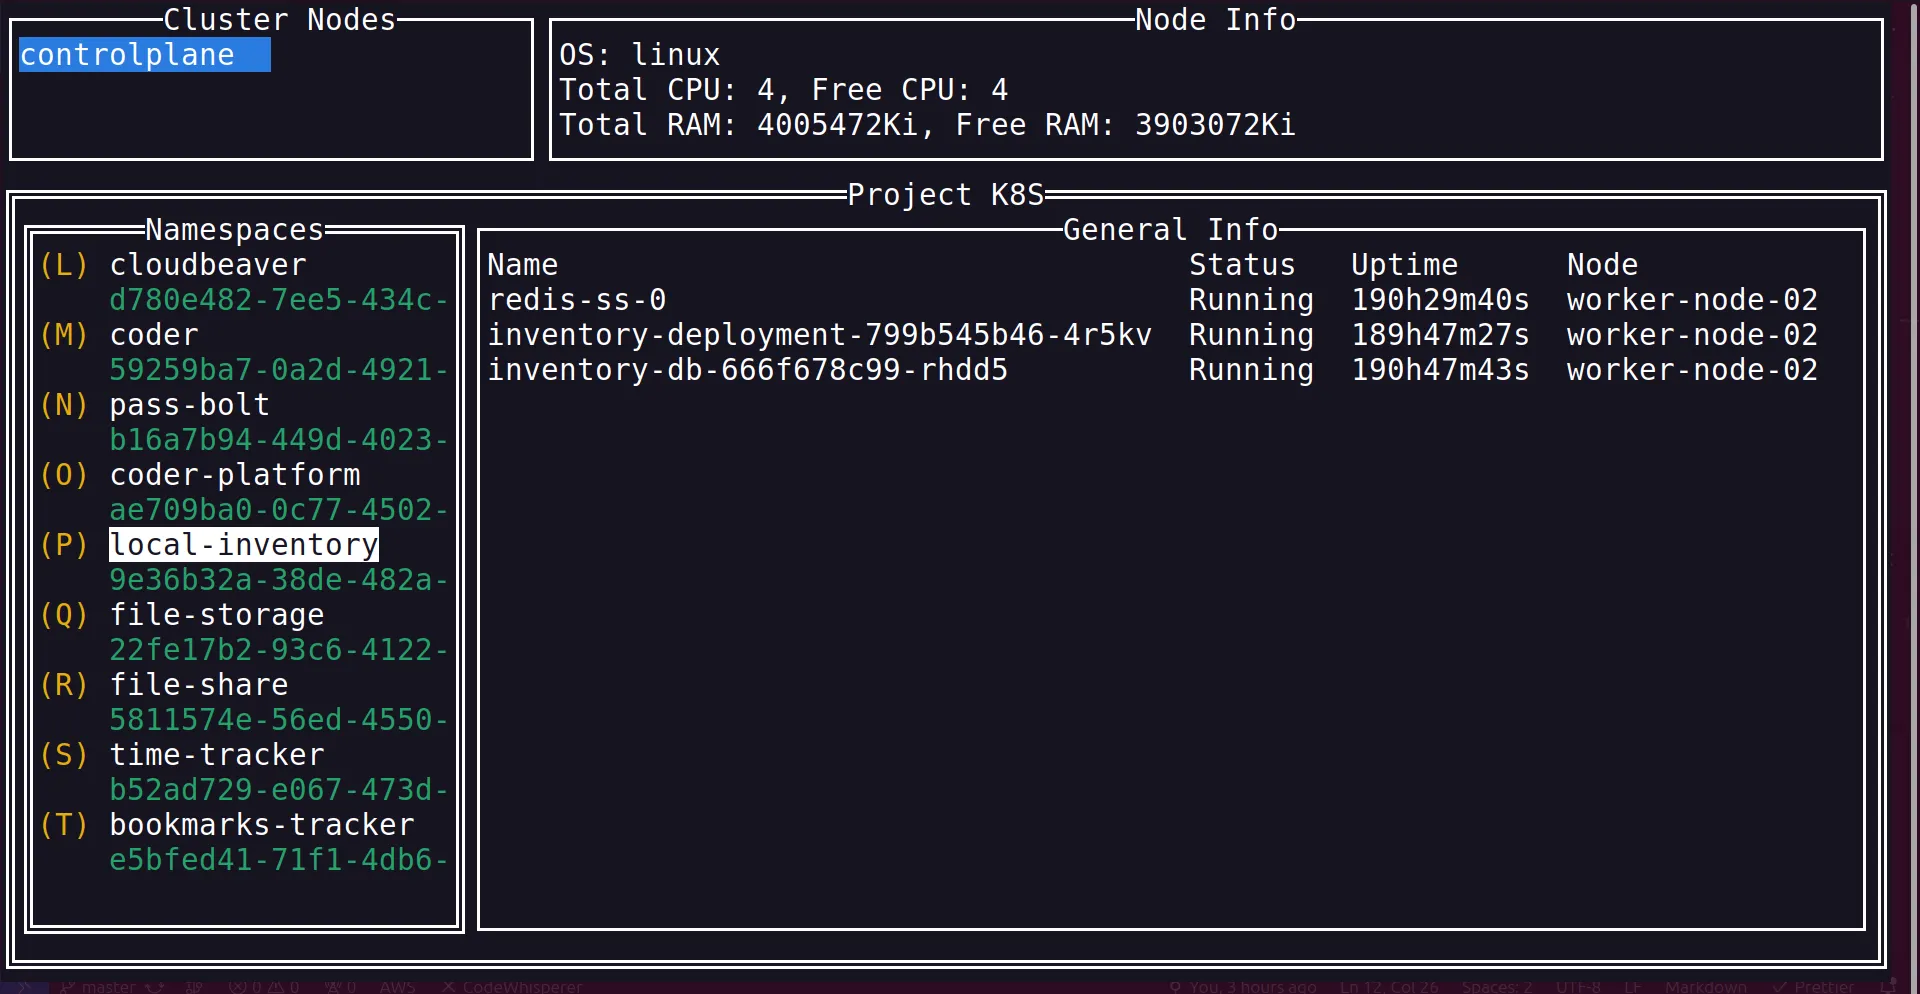Select the coder-platform namespace
The width and height of the screenshot is (1920, 994).
[235, 475]
